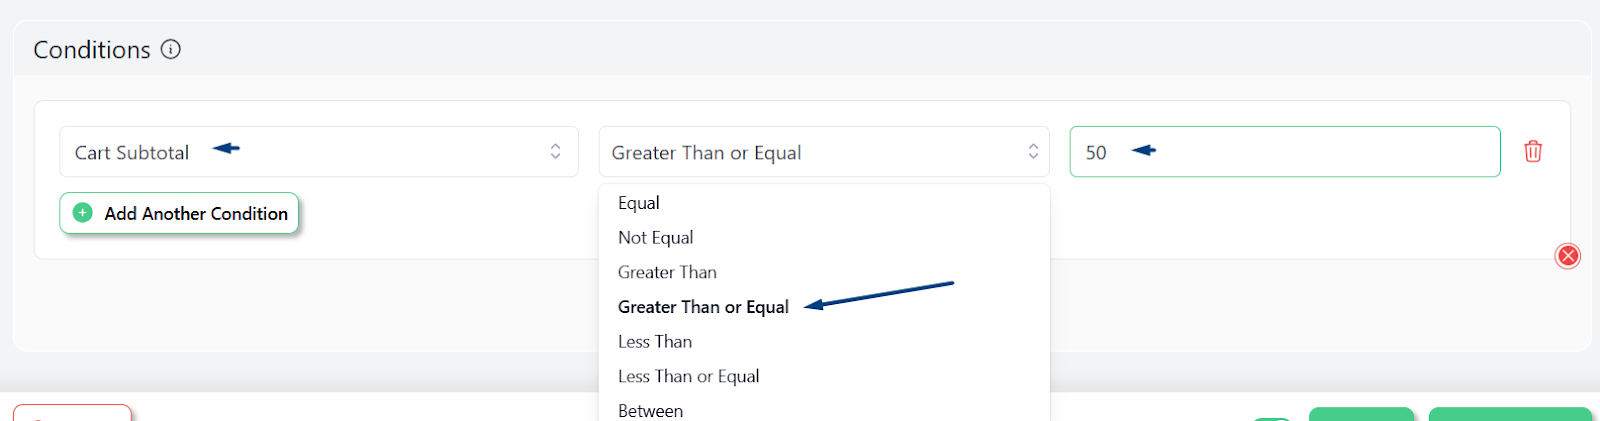The height and width of the screenshot is (421, 1600).
Task: Click the chevron arrows on the operator select box
Action: click(1033, 152)
